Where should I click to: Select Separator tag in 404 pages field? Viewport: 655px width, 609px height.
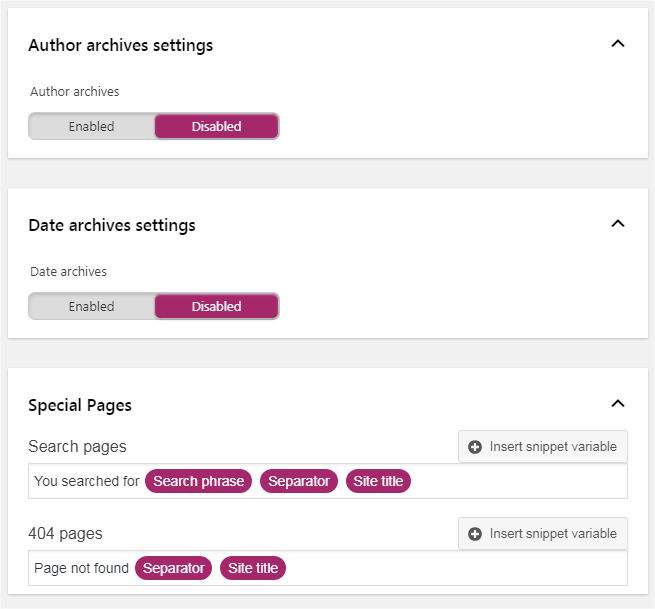[173, 568]
